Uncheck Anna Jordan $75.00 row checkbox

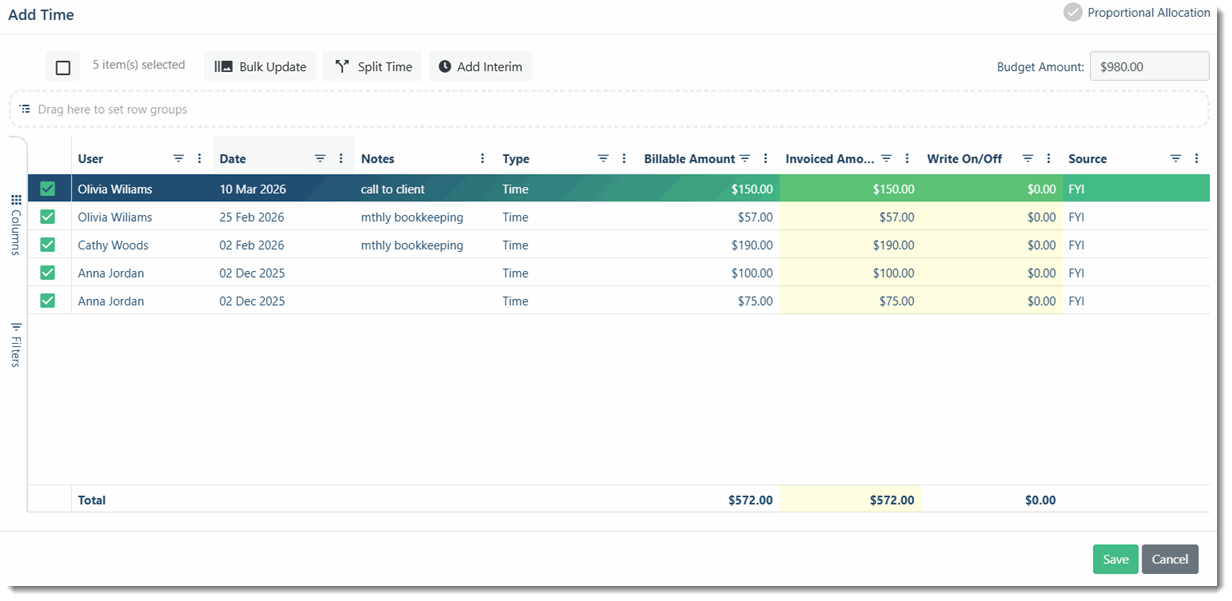click(48, 300)
